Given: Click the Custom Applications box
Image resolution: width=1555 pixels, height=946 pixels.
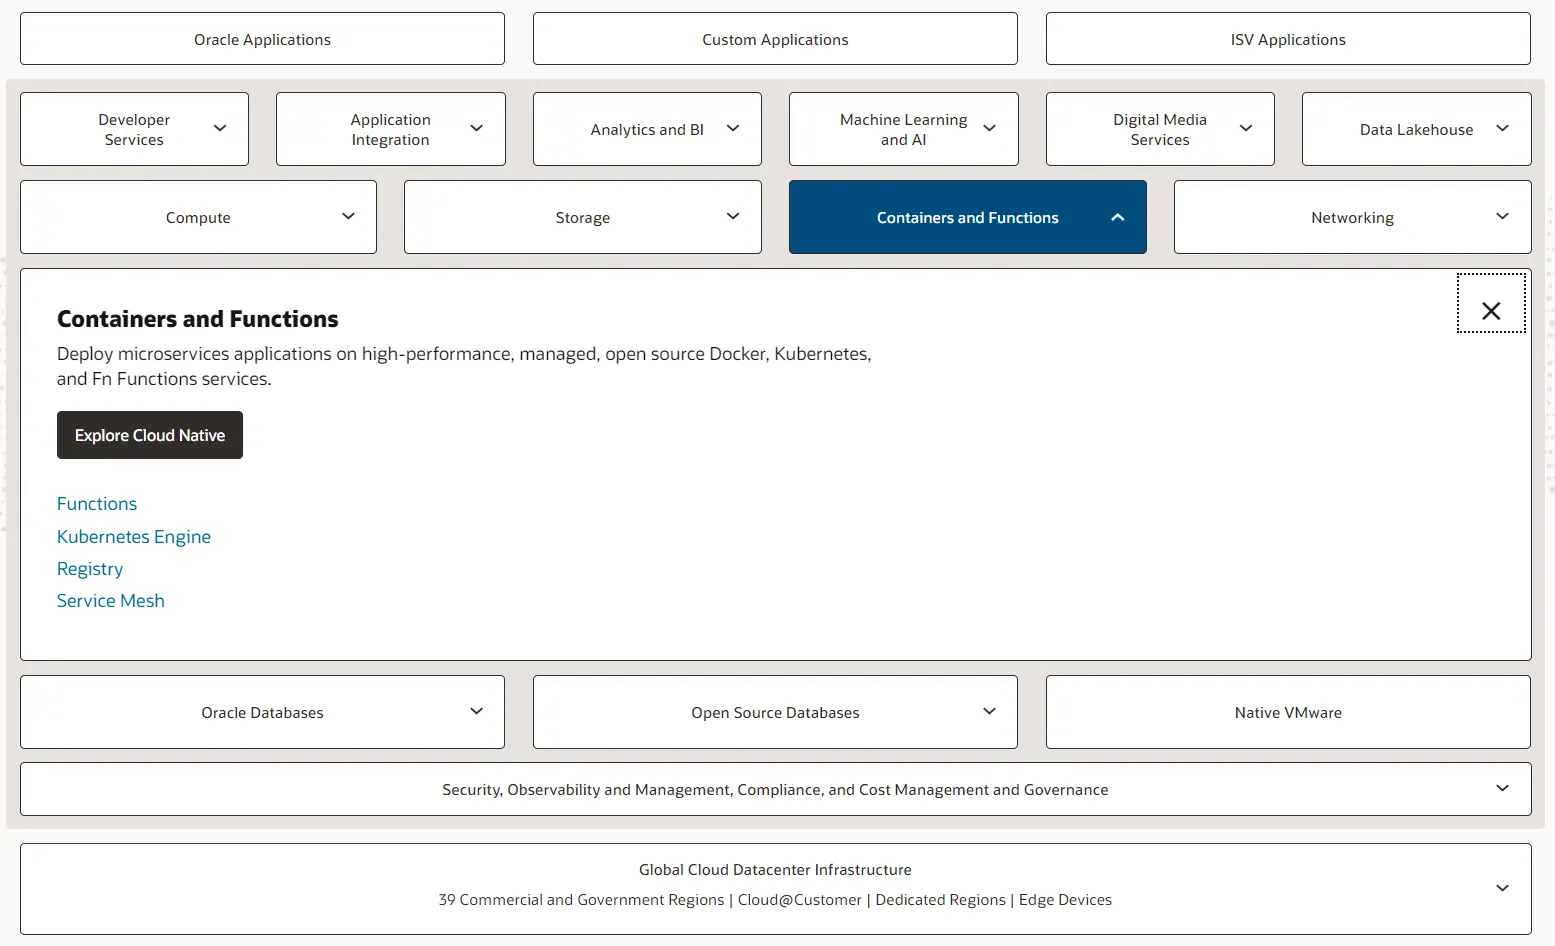Looking at the screenshot, I should pos(775,39).
